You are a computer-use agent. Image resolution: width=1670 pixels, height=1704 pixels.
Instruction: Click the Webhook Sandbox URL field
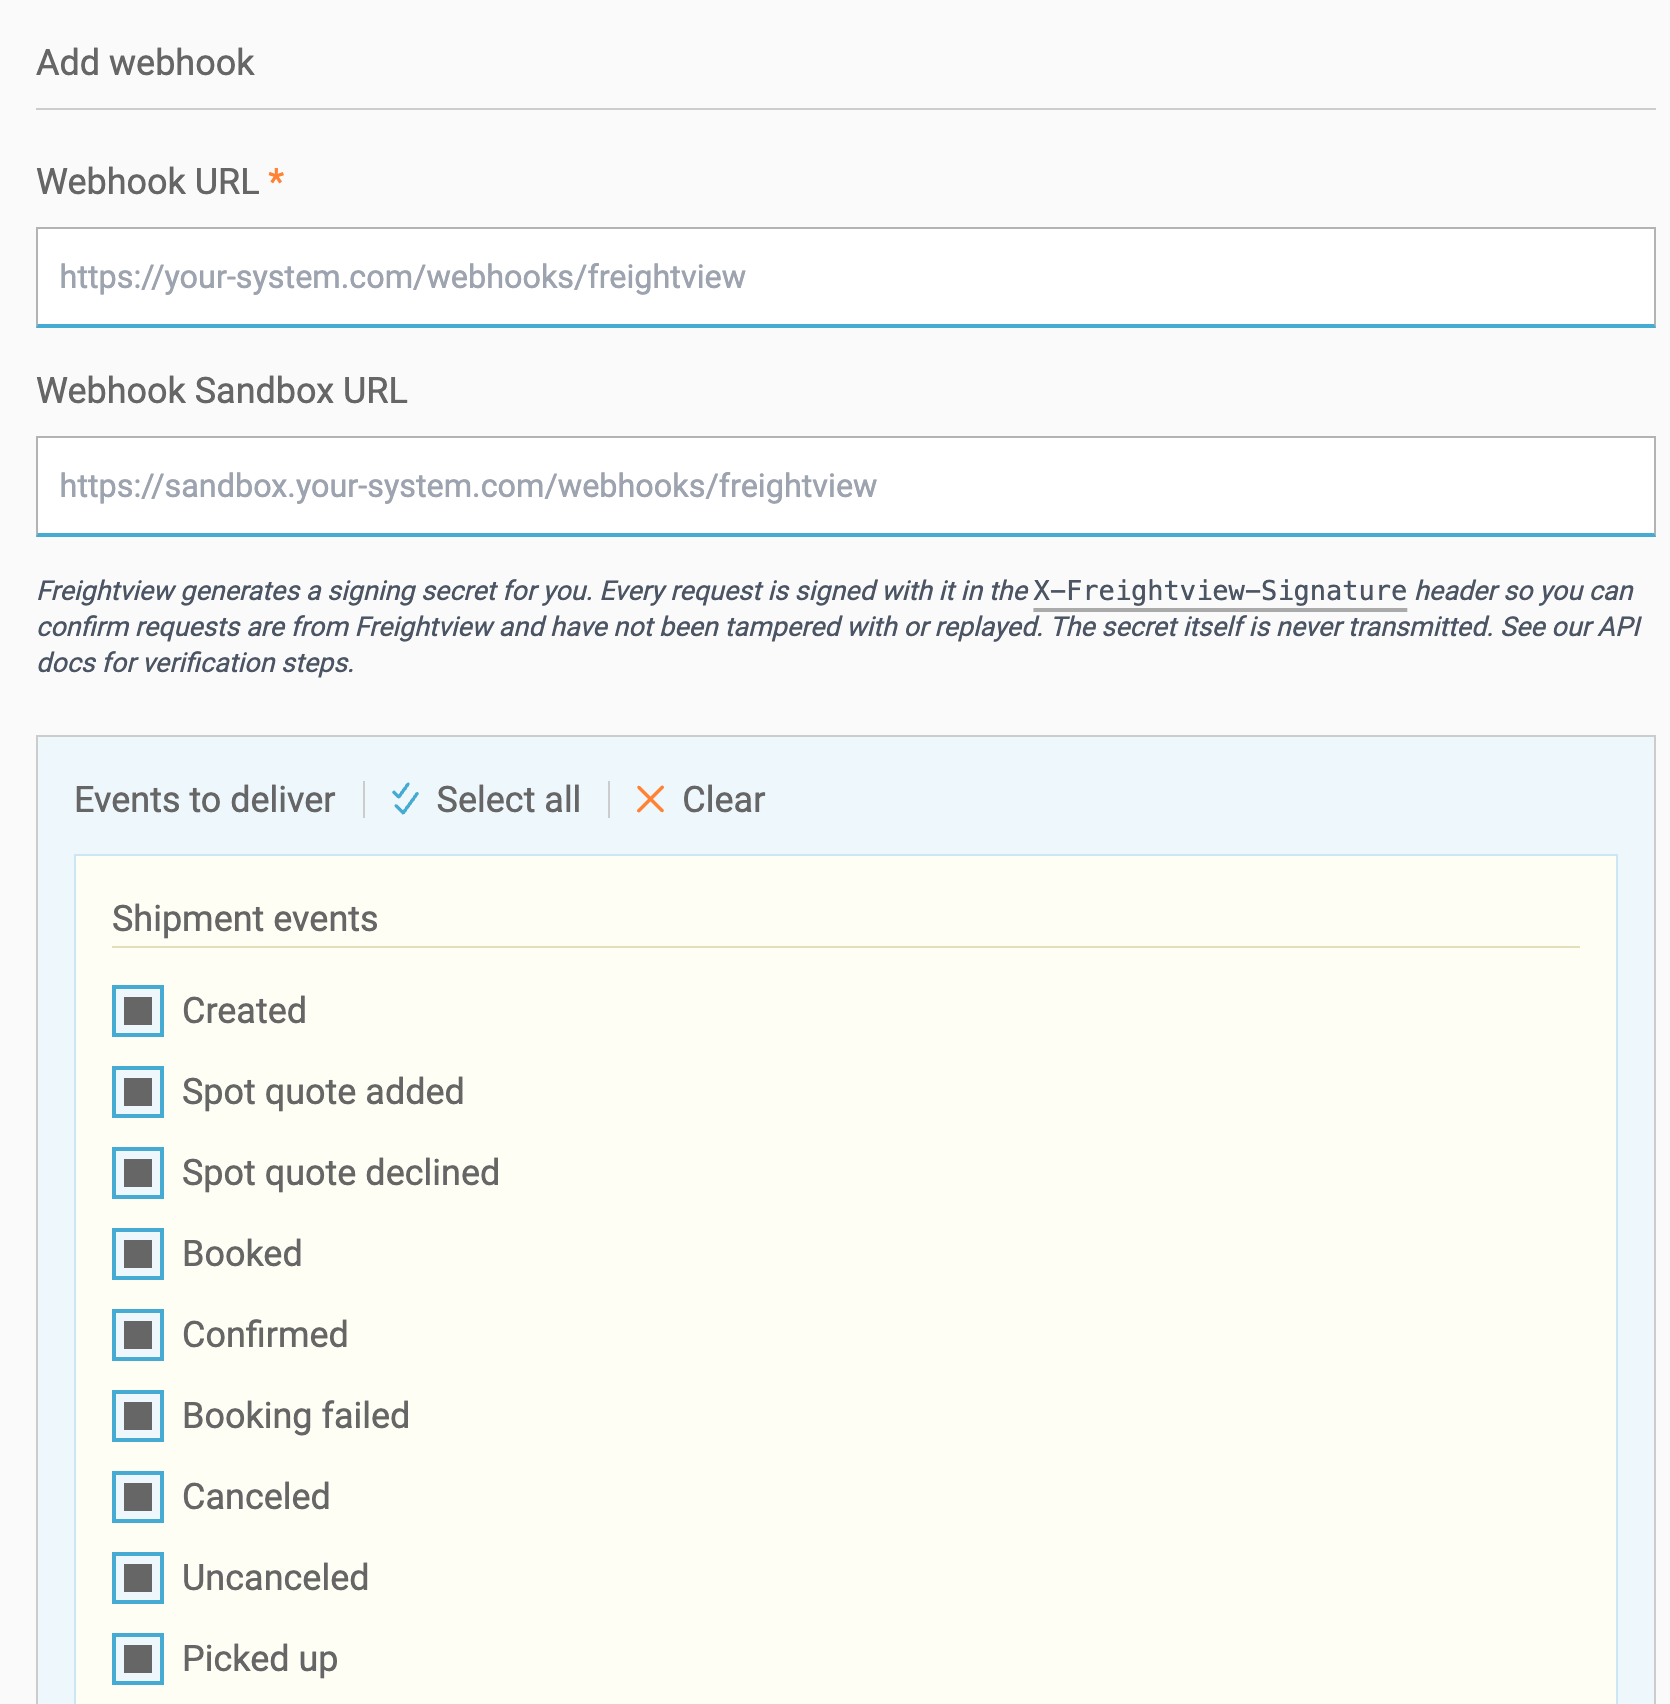pos(846,486)
